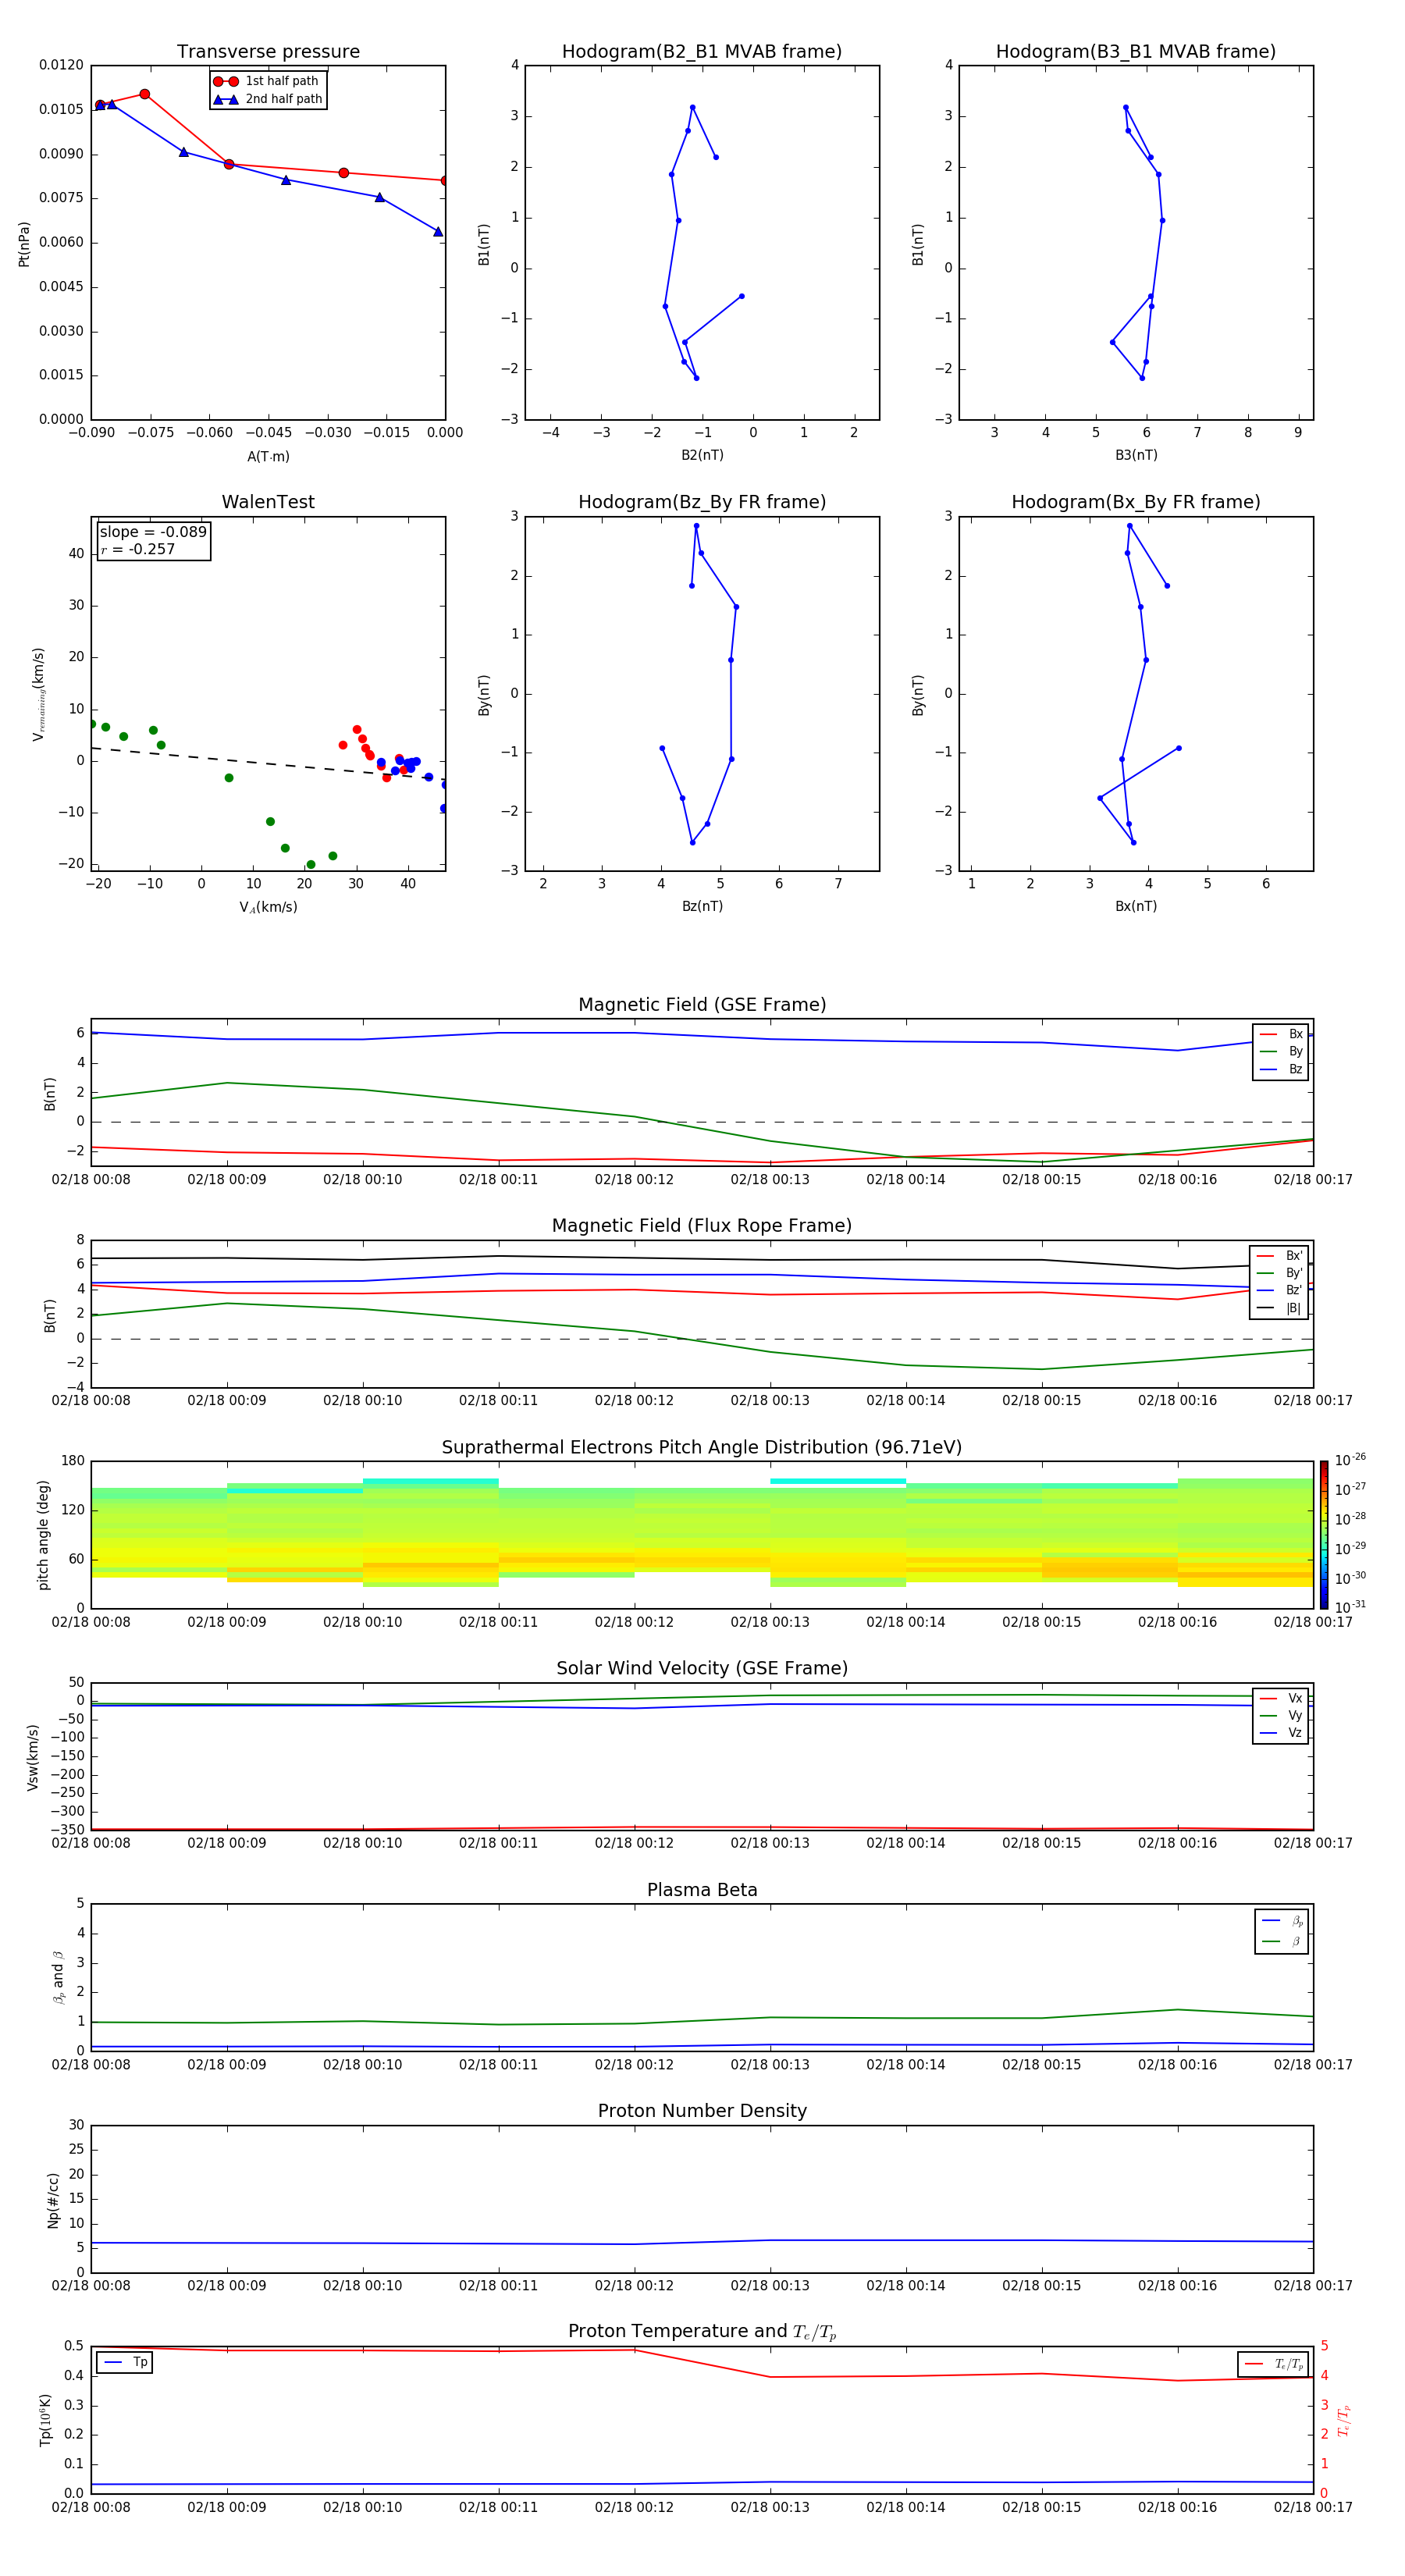
Task: Click the pitch angle color bar
Action: coord(1324,1534)
